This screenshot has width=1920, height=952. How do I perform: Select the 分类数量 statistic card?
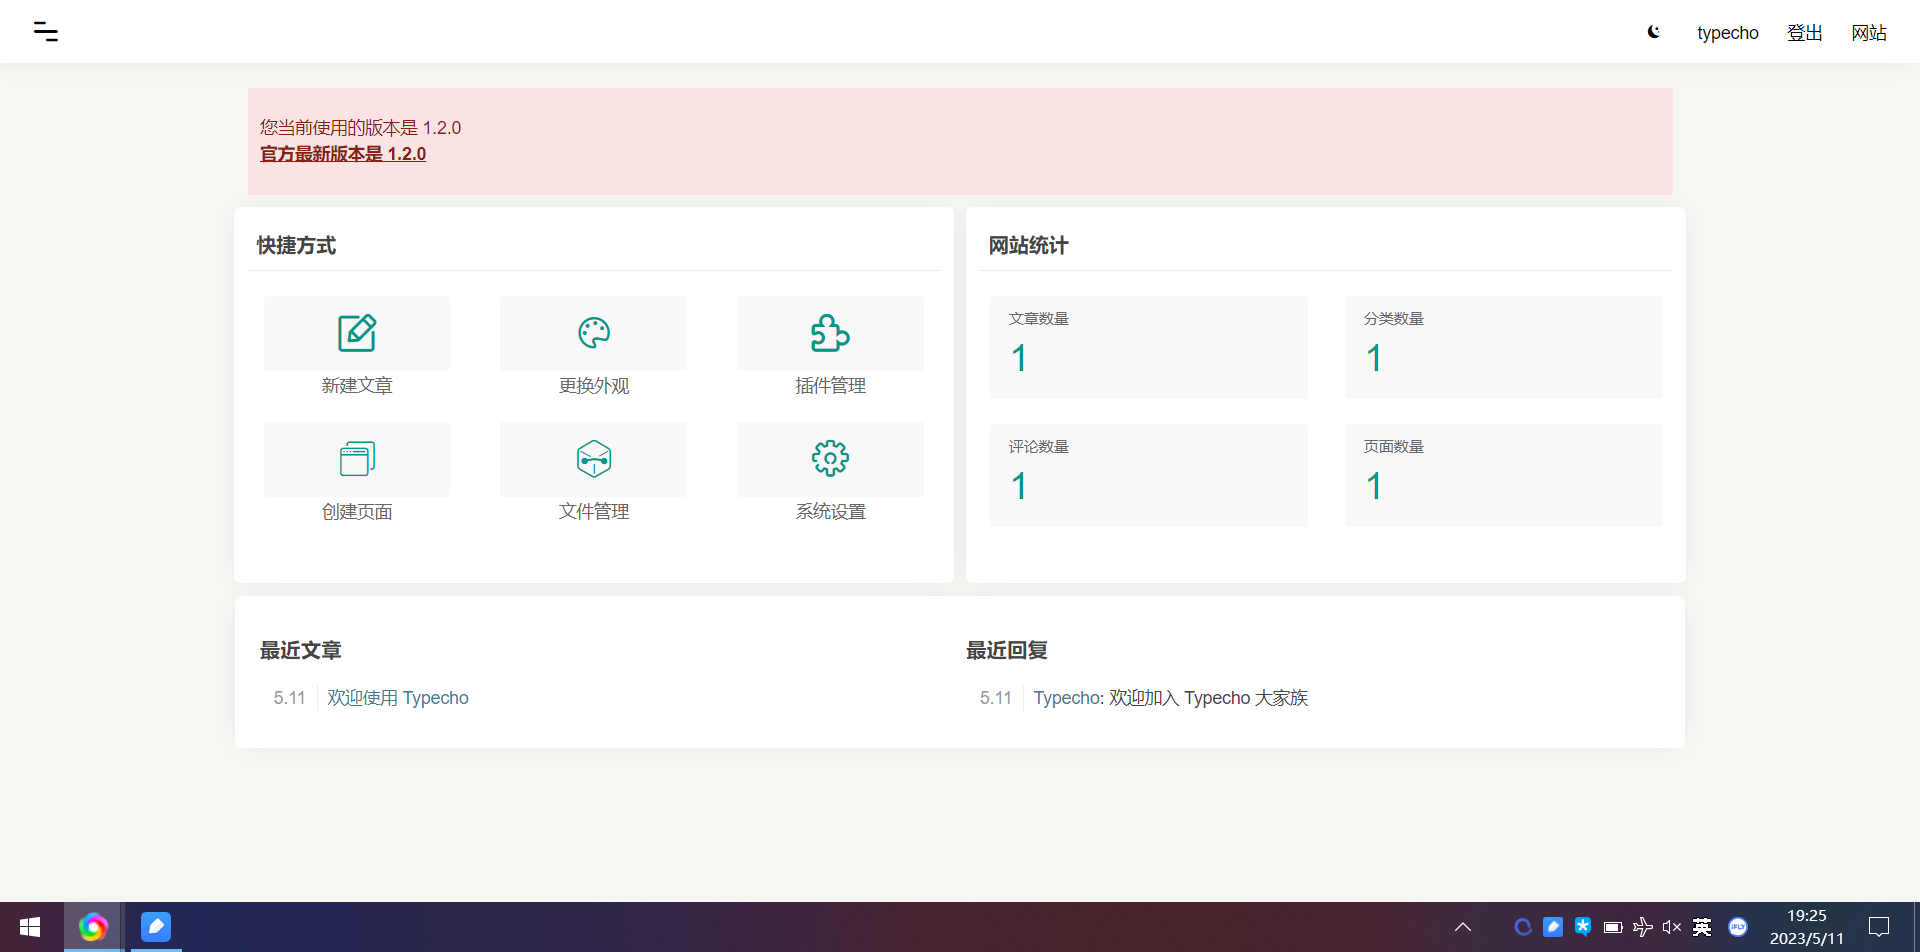[1504, 347]
